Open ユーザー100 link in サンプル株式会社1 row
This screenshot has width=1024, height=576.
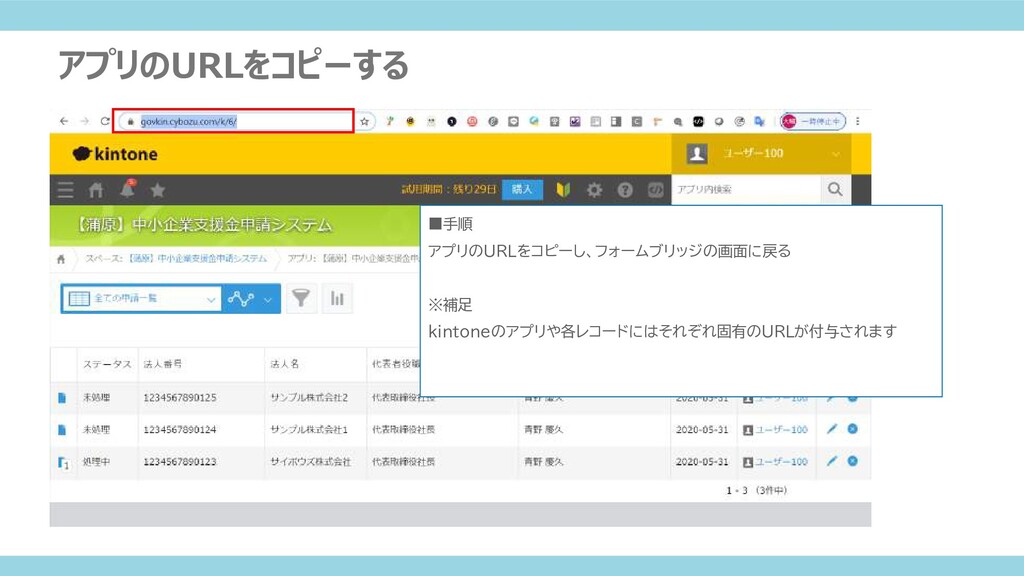pyautogui.click(x=781, y=429)
